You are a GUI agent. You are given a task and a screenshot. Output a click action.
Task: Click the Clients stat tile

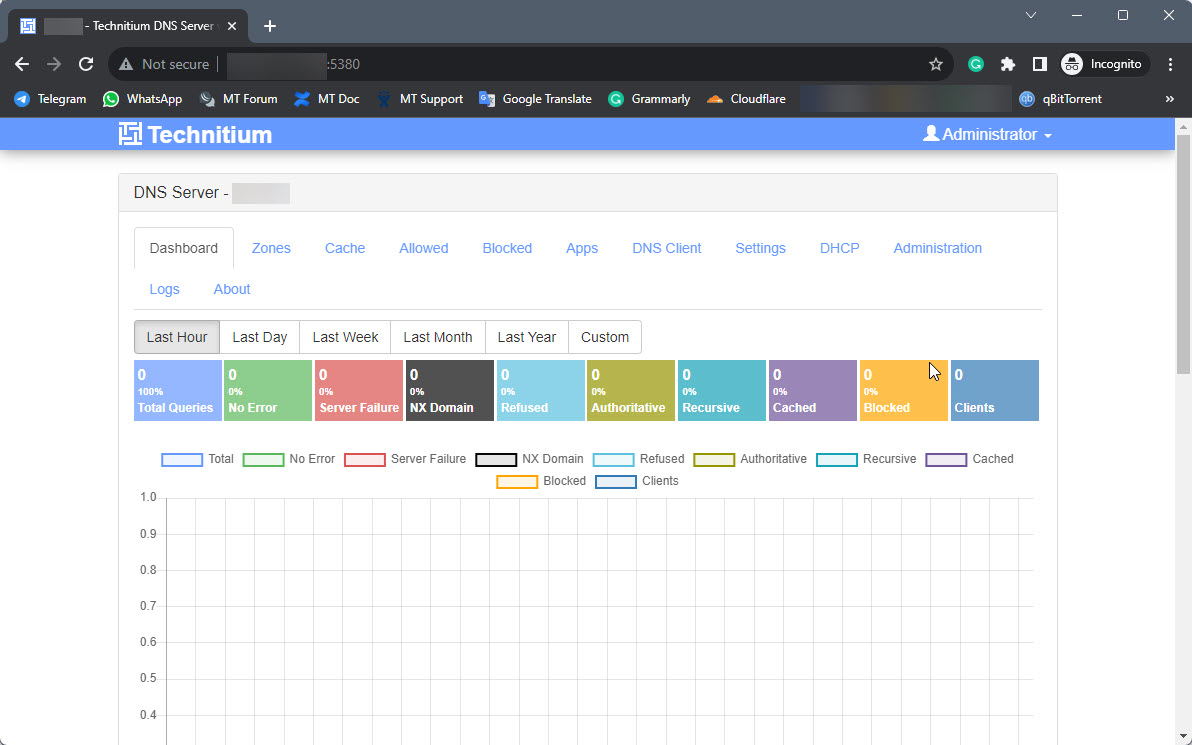pos(994,391)
